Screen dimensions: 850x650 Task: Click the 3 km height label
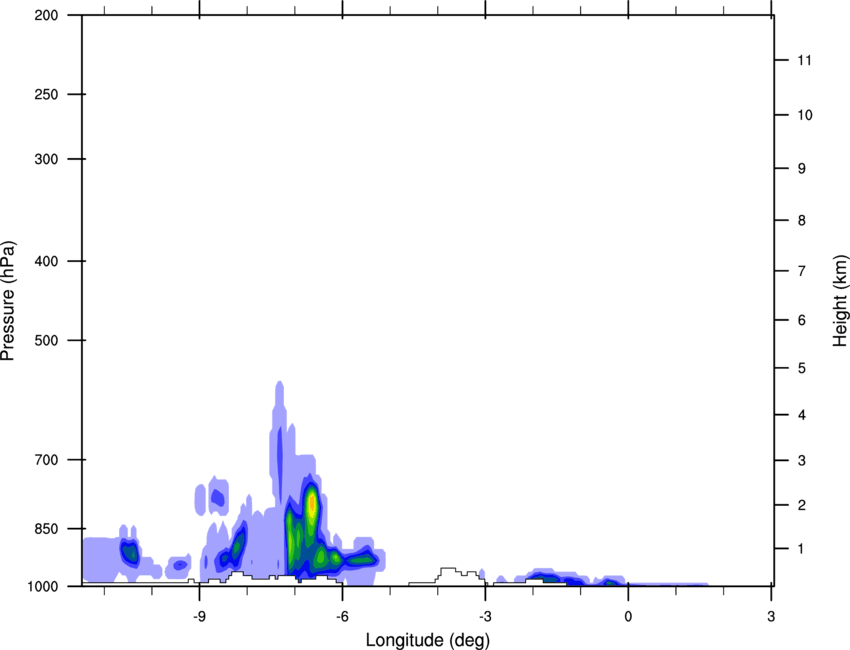click(802, 461)
